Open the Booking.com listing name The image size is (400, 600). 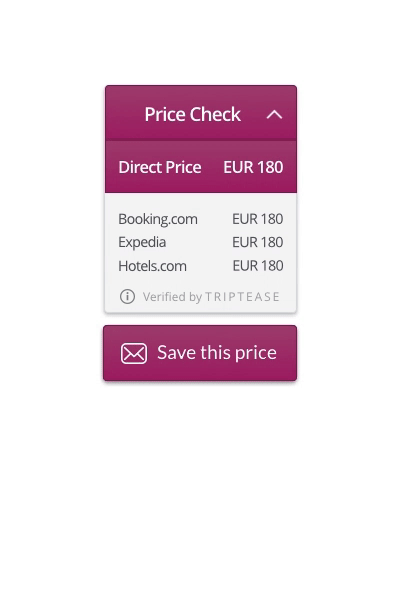(x=158, y=219)
